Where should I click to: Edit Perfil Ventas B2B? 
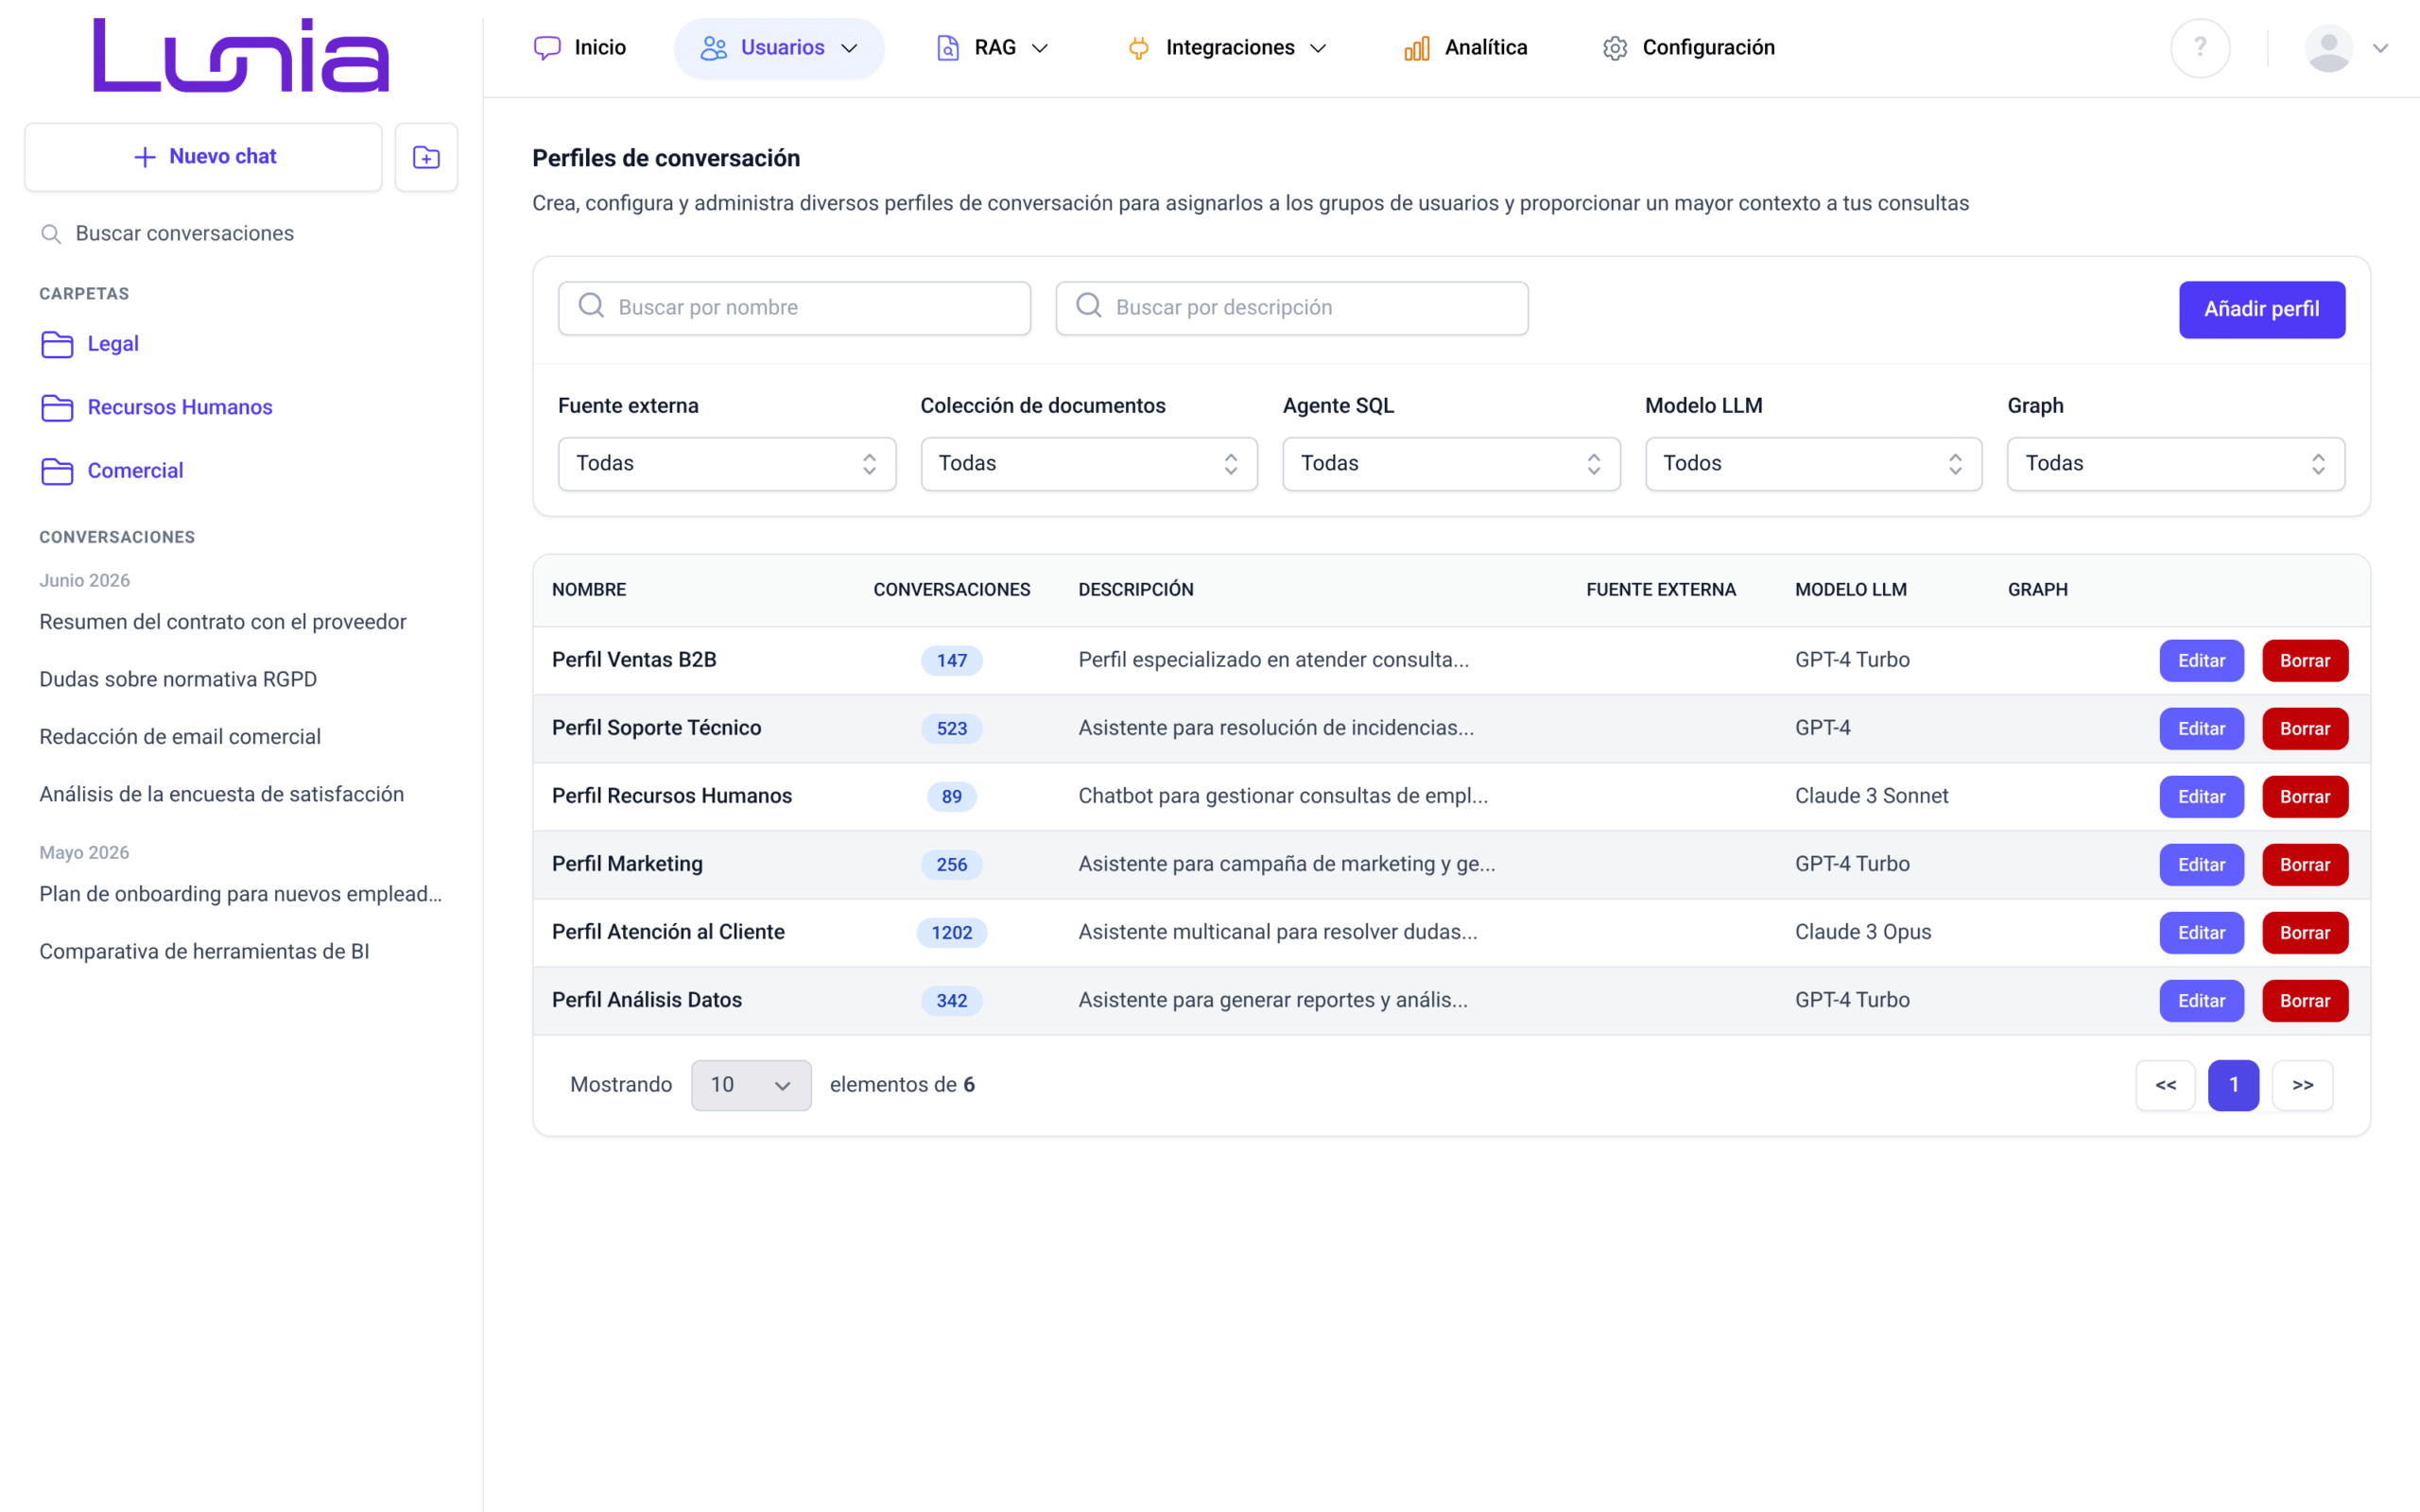(x=2202, y=661)
